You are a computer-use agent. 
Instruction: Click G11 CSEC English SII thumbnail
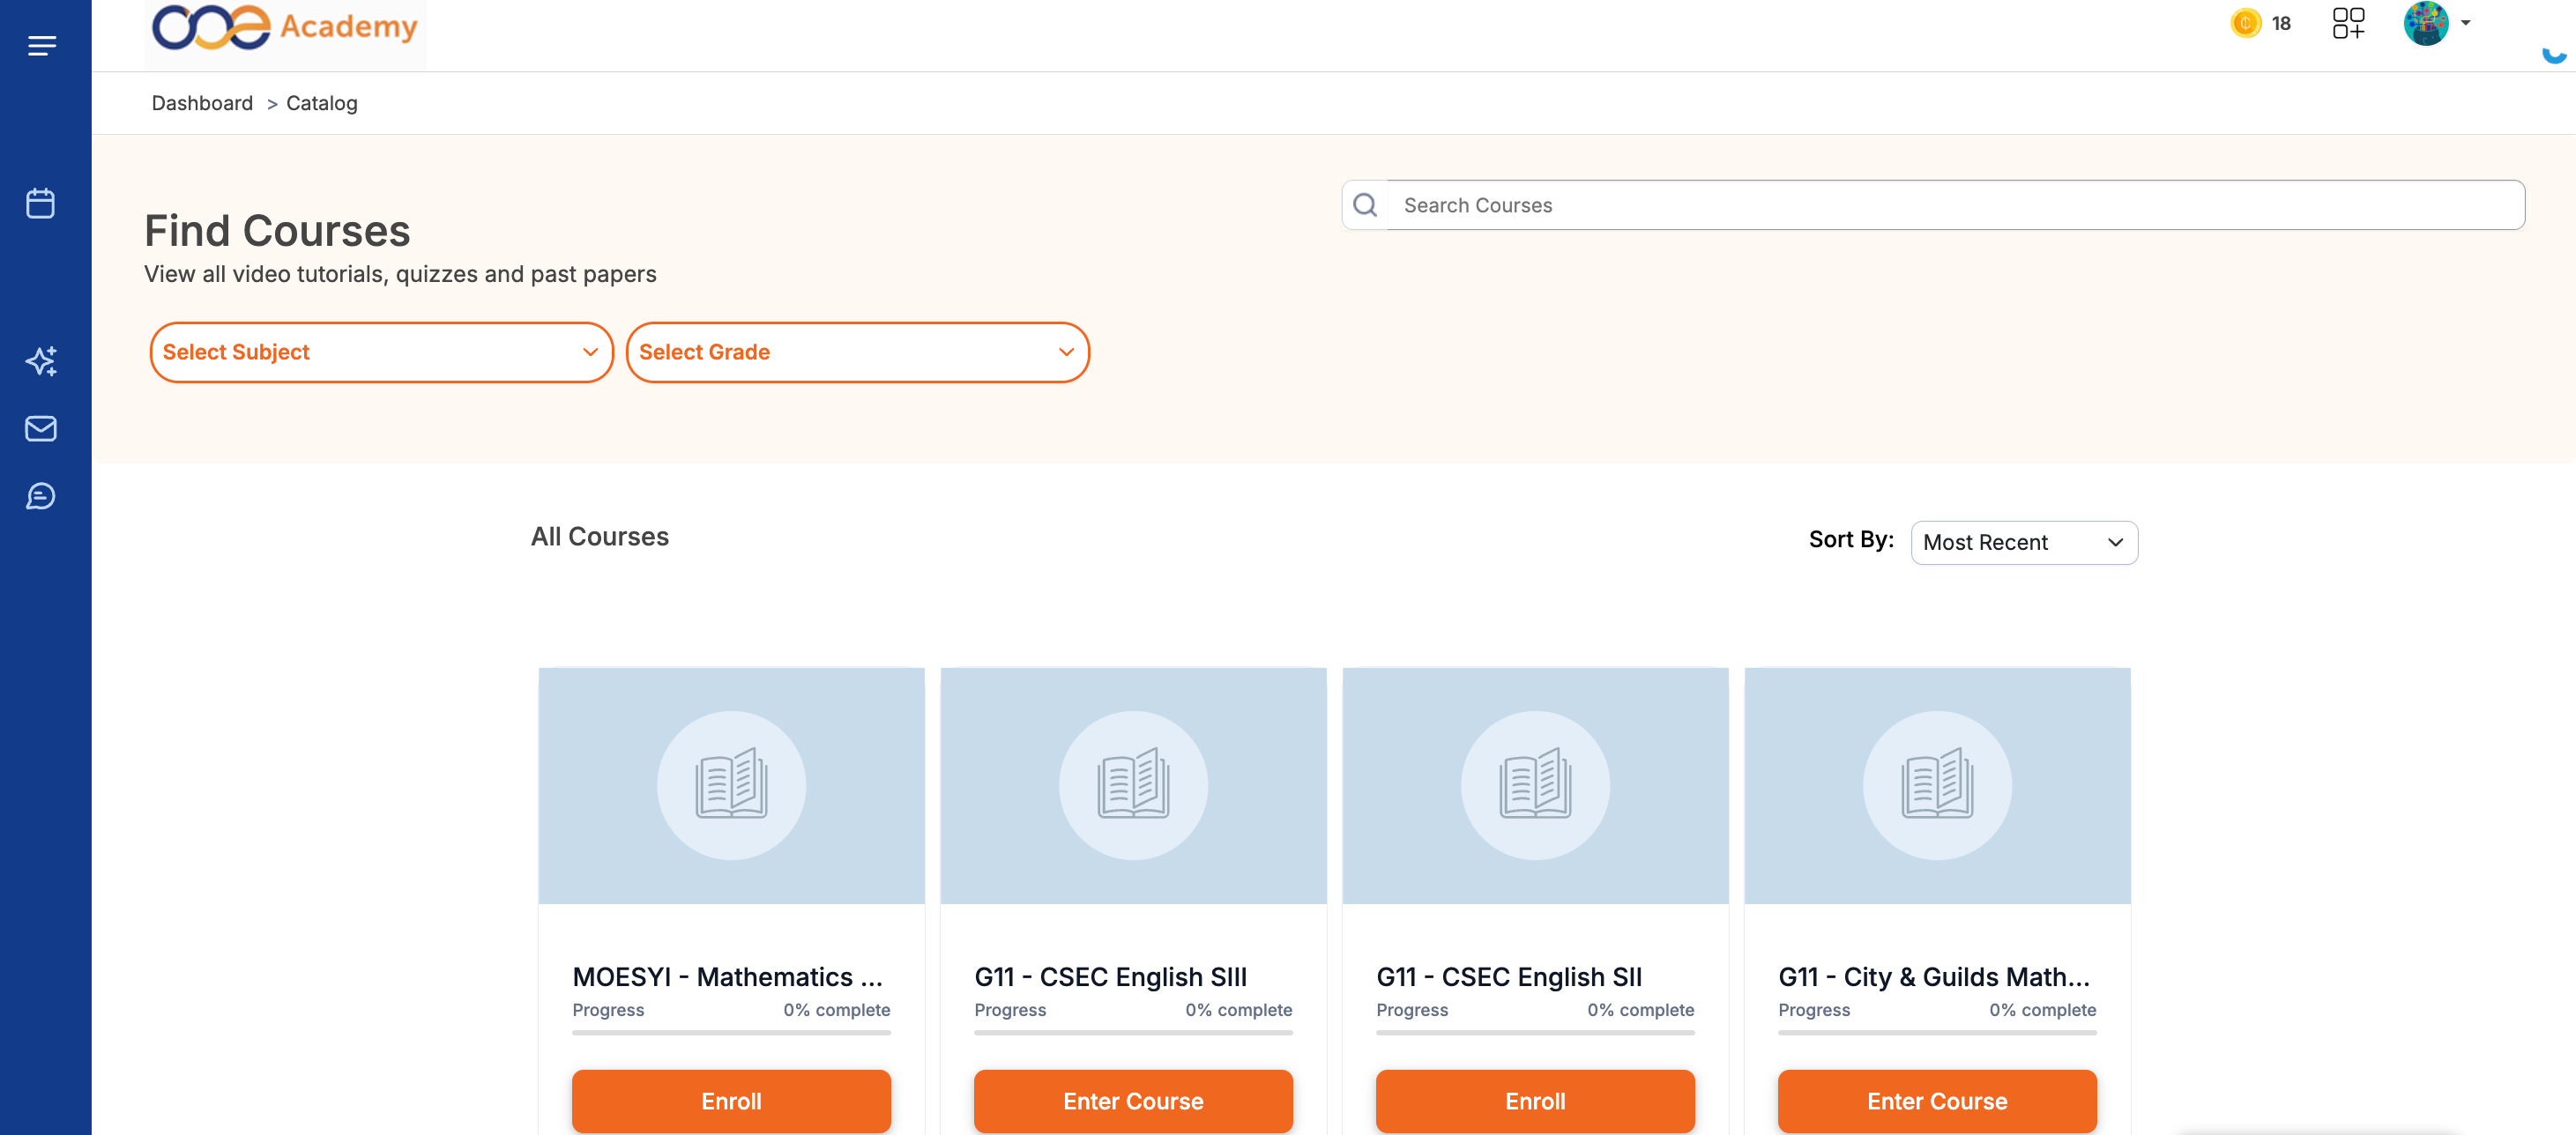[x=1535, y=785]
